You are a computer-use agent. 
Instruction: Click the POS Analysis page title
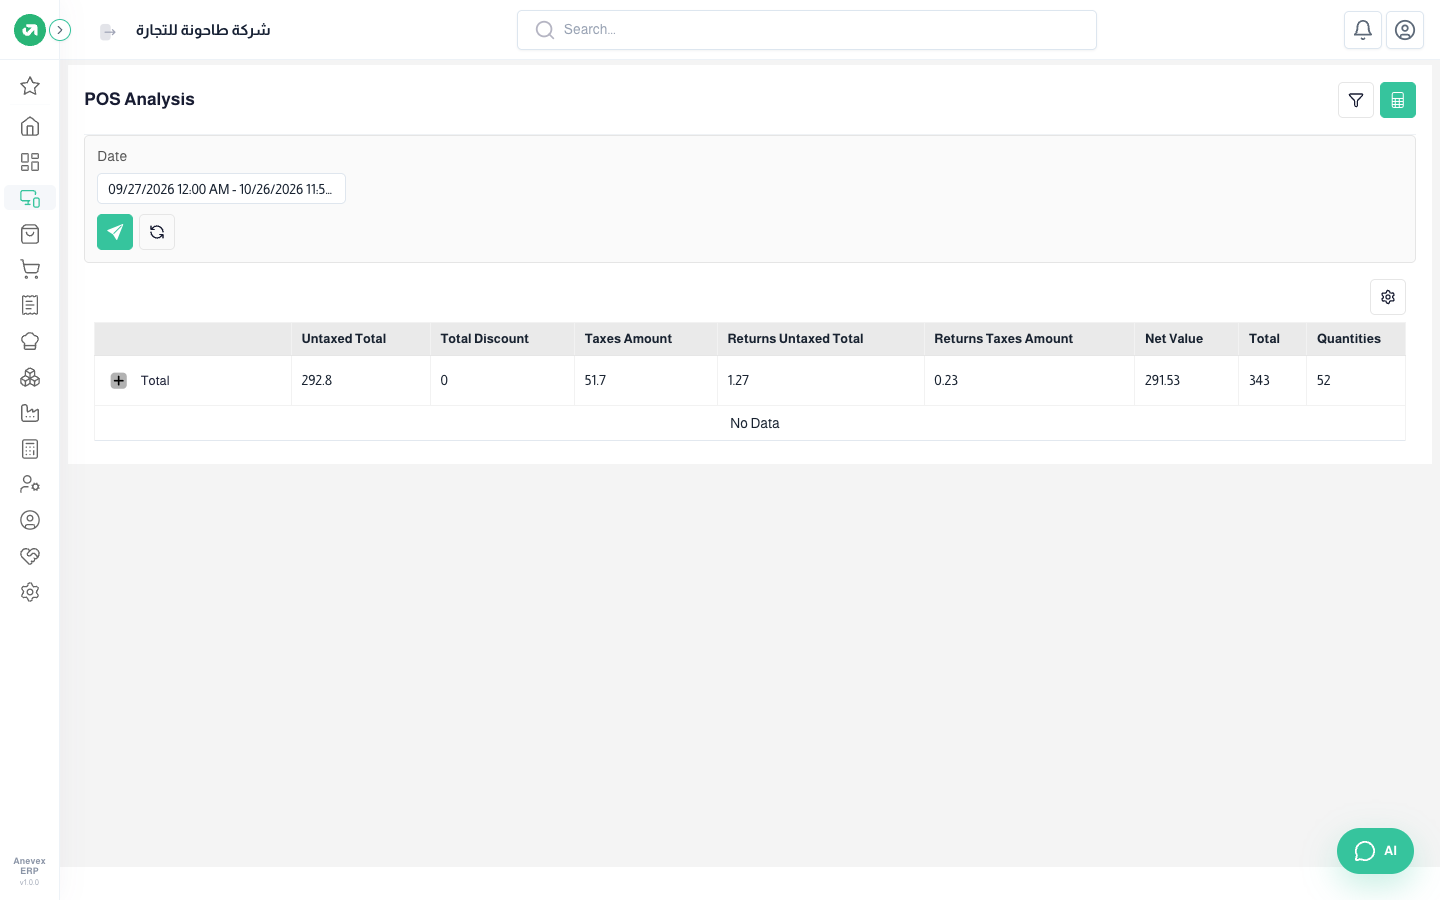click(139, 99)
